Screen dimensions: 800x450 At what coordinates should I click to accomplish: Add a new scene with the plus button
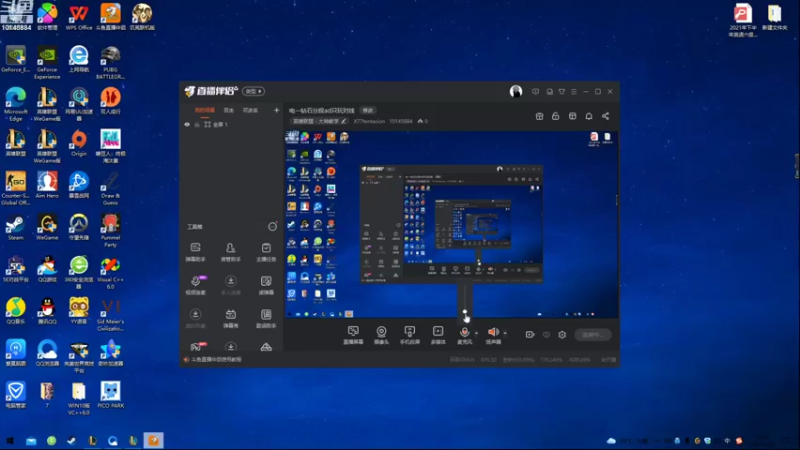277,110
